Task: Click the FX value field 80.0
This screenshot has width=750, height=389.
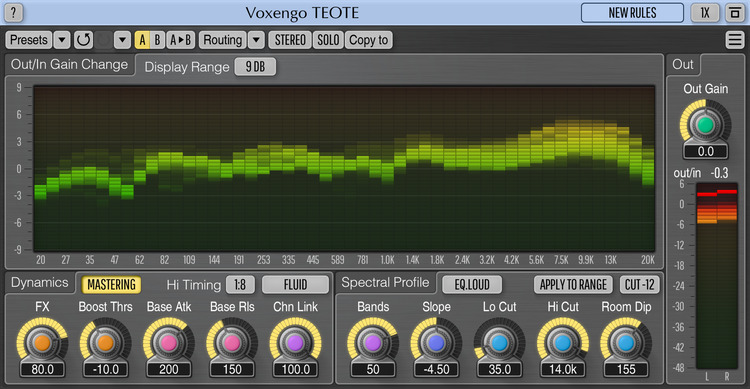Action: [42, 369]
